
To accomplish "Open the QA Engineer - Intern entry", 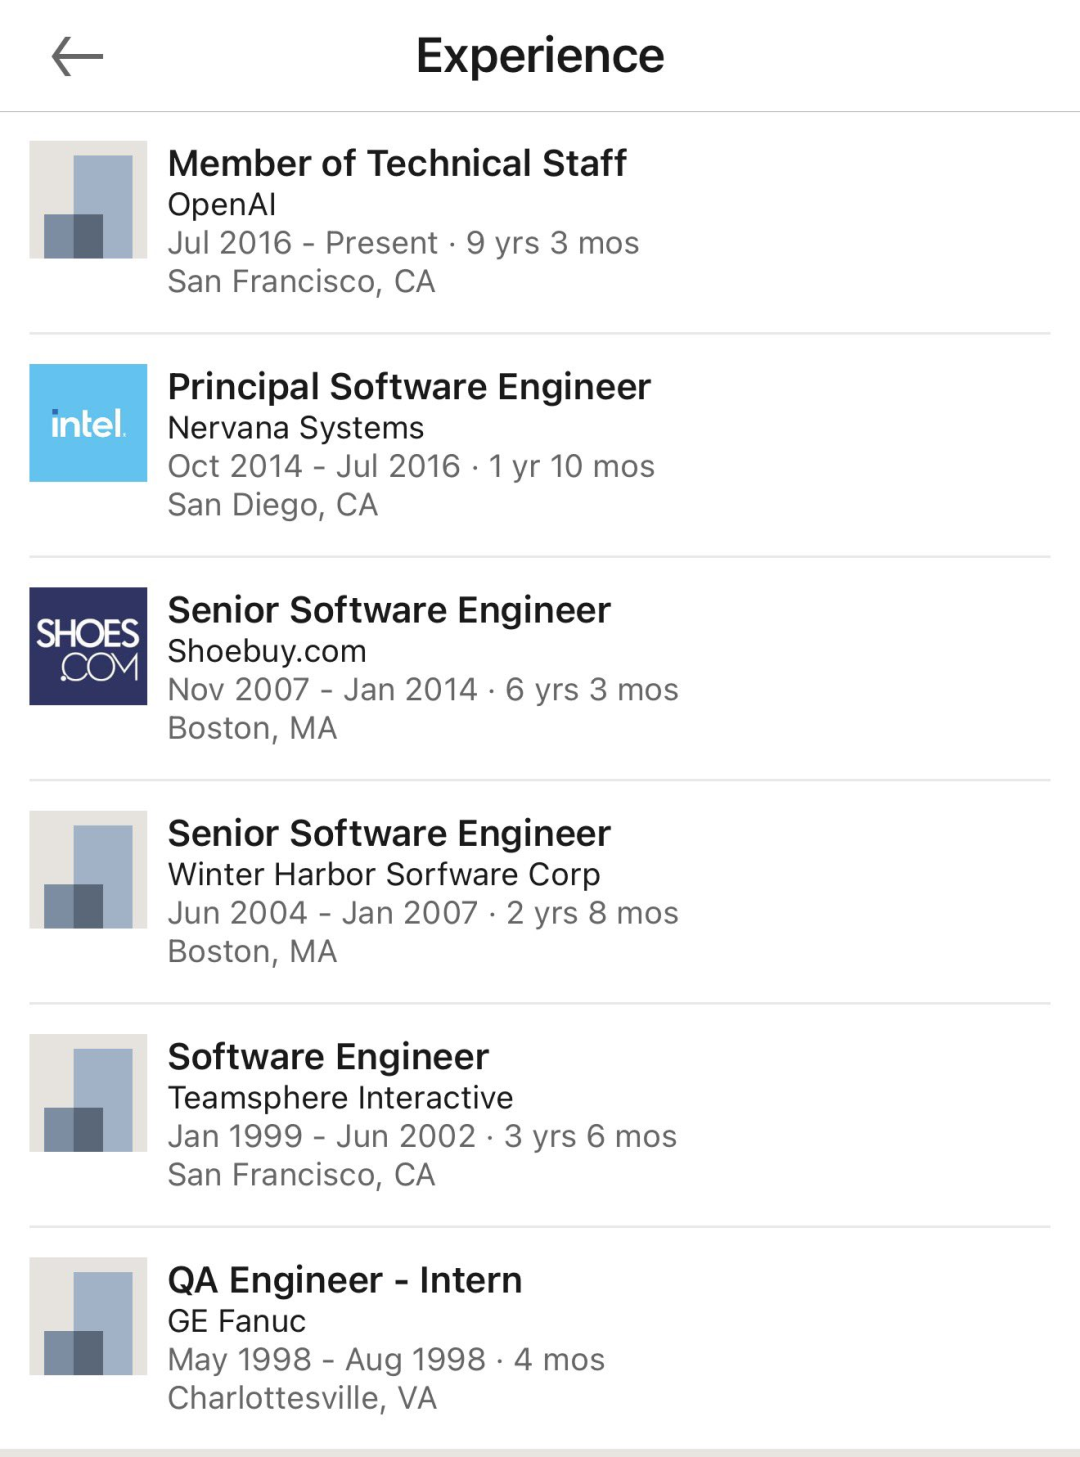I will pos(345,1280).
